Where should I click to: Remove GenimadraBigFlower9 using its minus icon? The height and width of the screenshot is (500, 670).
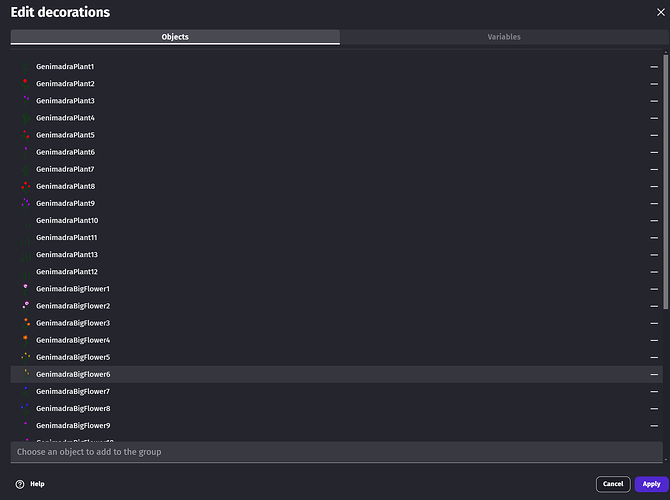(654, 426)
